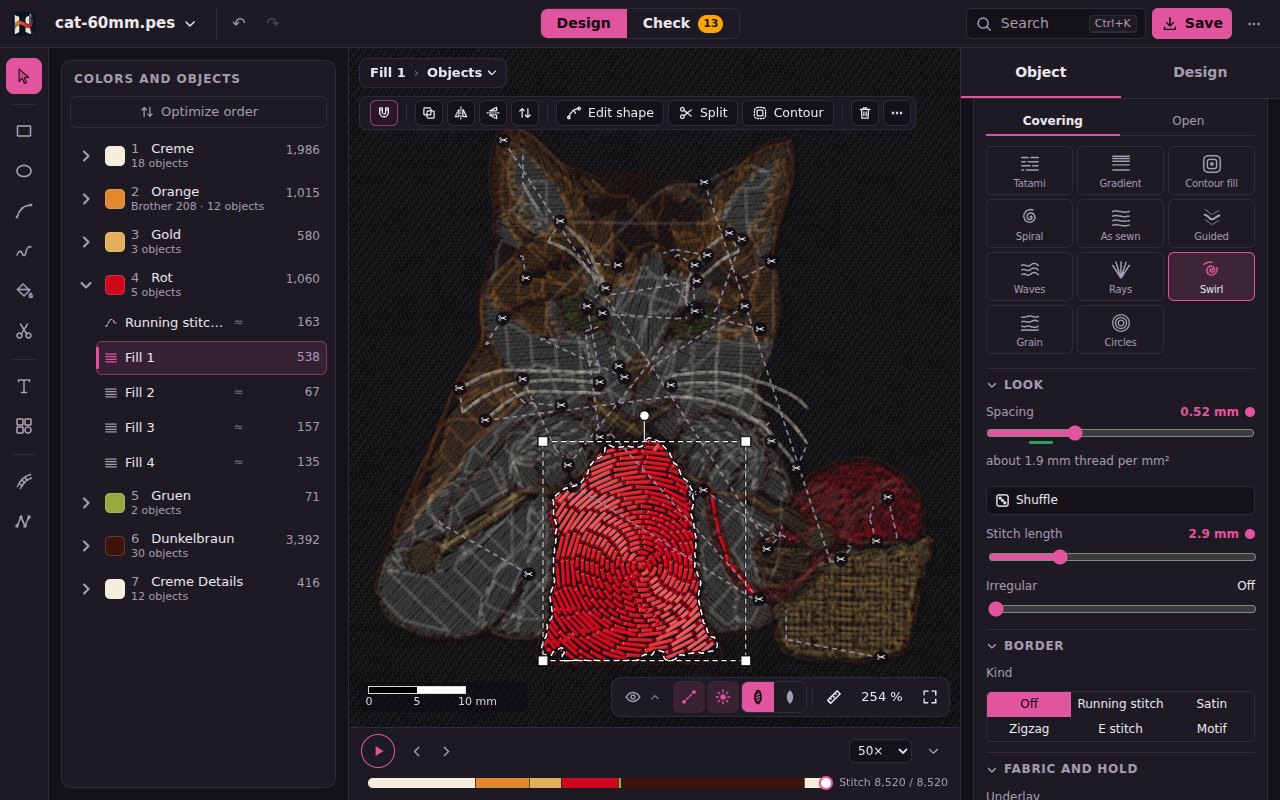Viewport: 1280px width, 800px height.
Task: Switch to the Open fill tab
Action: point(1188,121)
